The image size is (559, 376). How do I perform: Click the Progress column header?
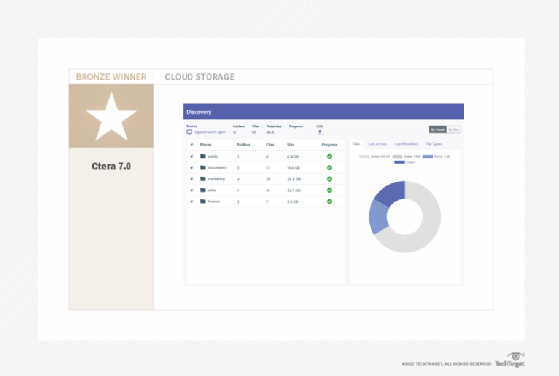(x=329, y=145)
